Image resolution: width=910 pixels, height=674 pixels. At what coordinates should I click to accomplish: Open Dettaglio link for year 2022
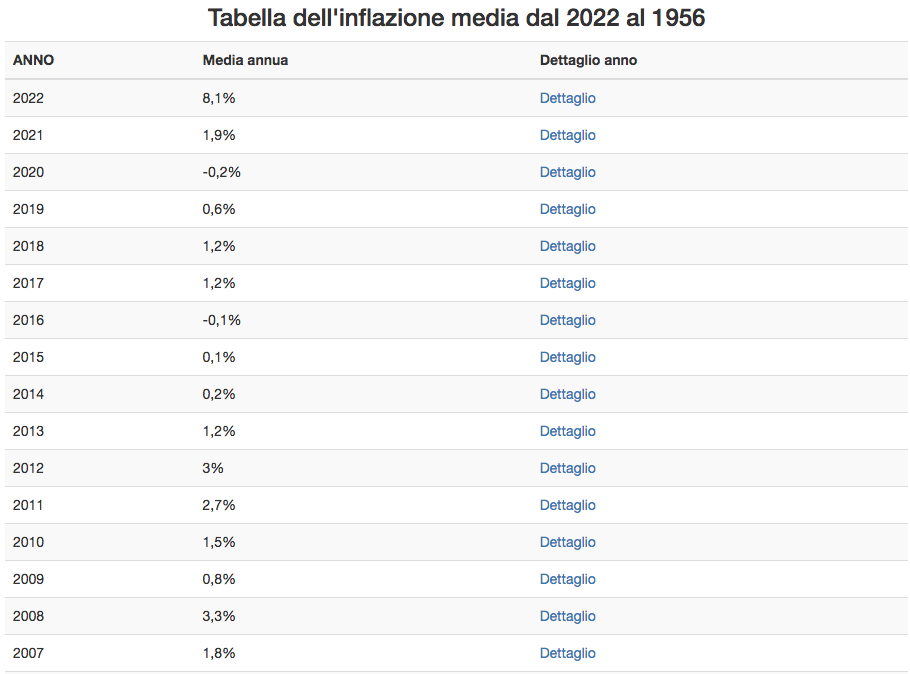(568, 98)
